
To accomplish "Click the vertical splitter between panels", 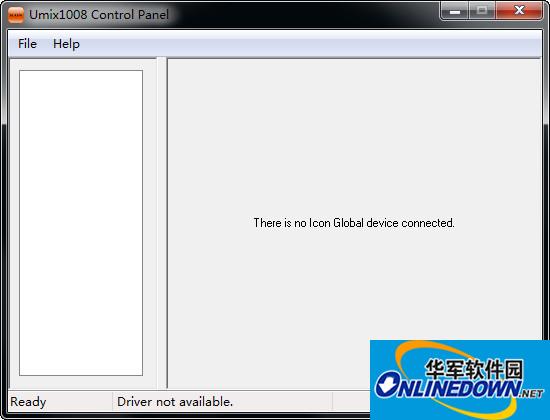I will point(162,223).
